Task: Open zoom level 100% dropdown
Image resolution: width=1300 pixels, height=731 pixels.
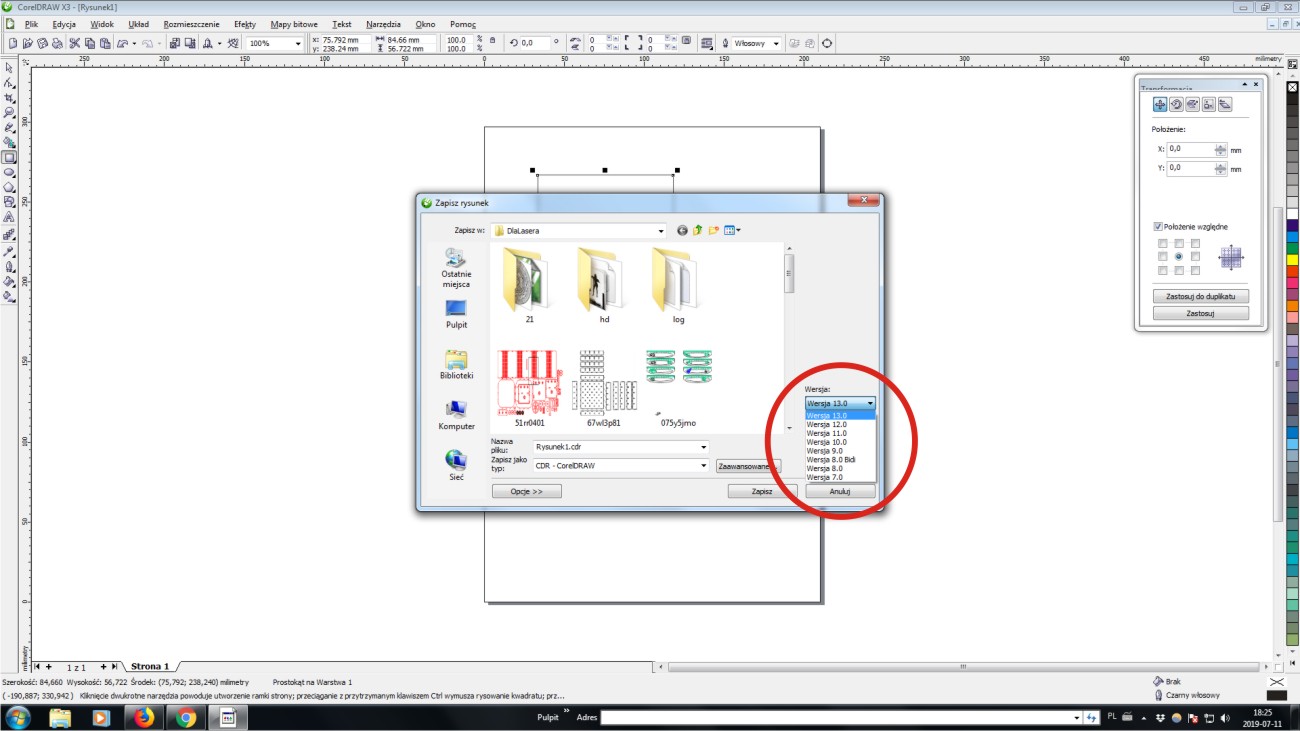Action: click(298, 44)
